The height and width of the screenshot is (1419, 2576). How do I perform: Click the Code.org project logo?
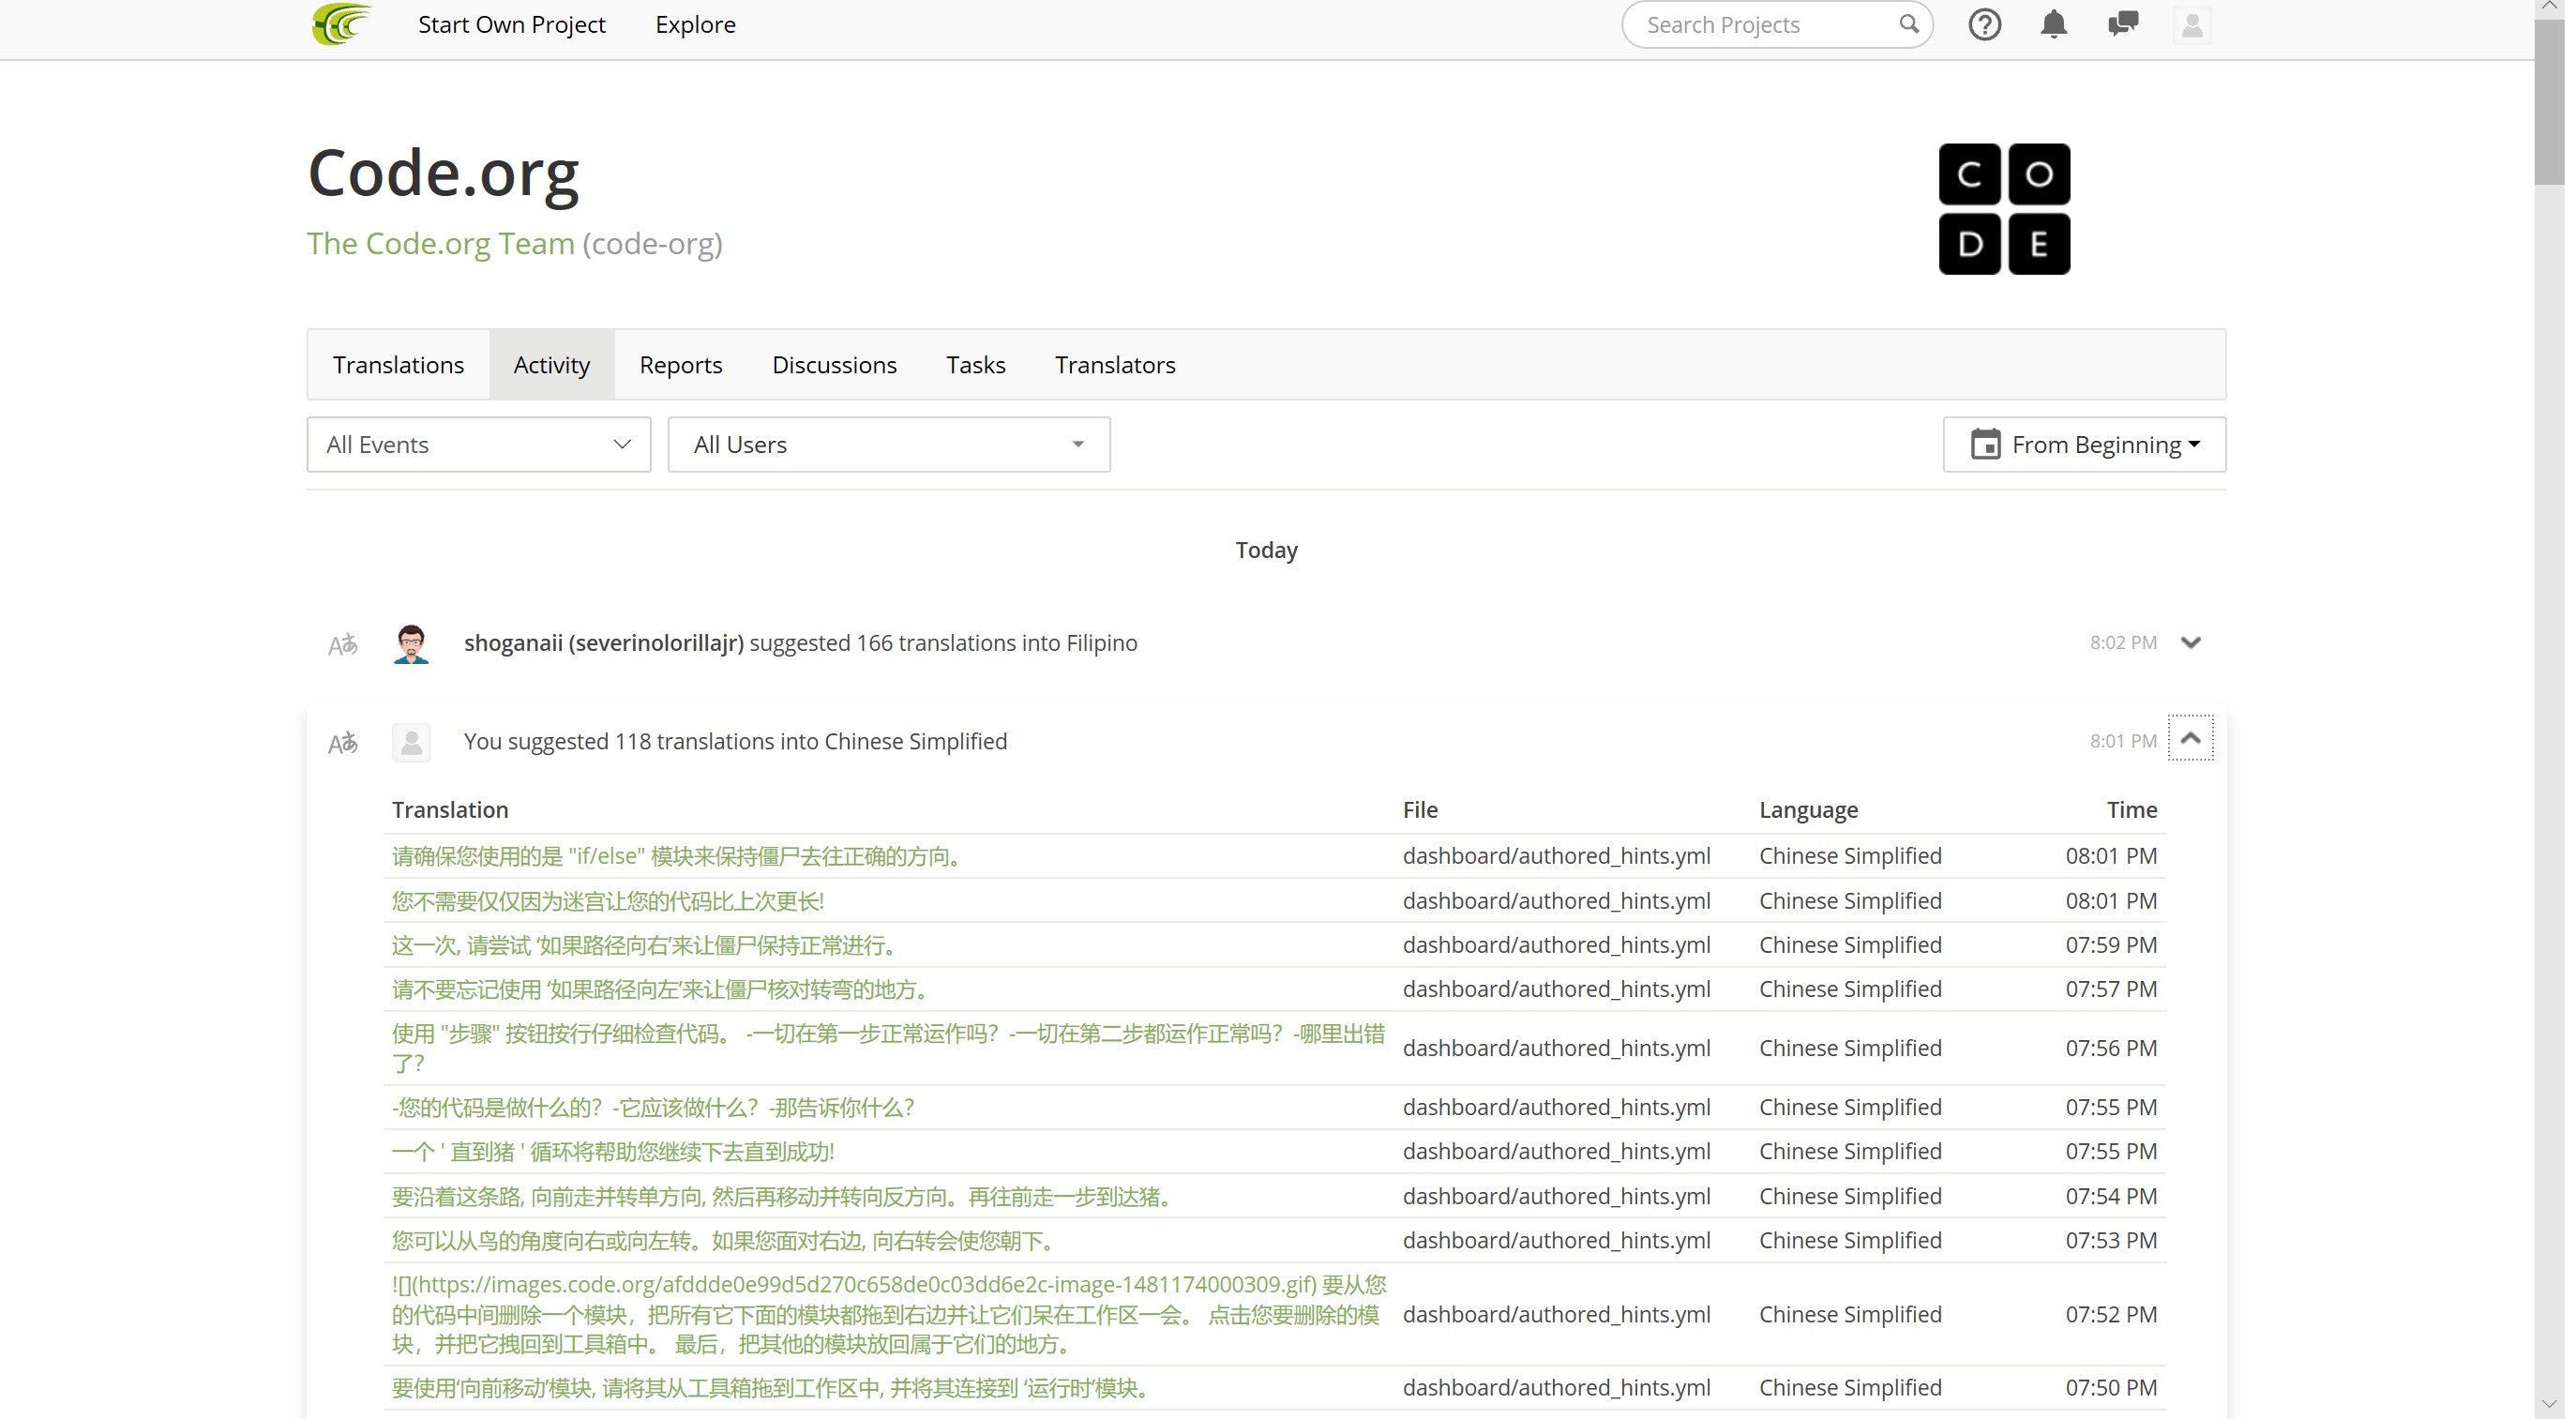point(2003,209)
